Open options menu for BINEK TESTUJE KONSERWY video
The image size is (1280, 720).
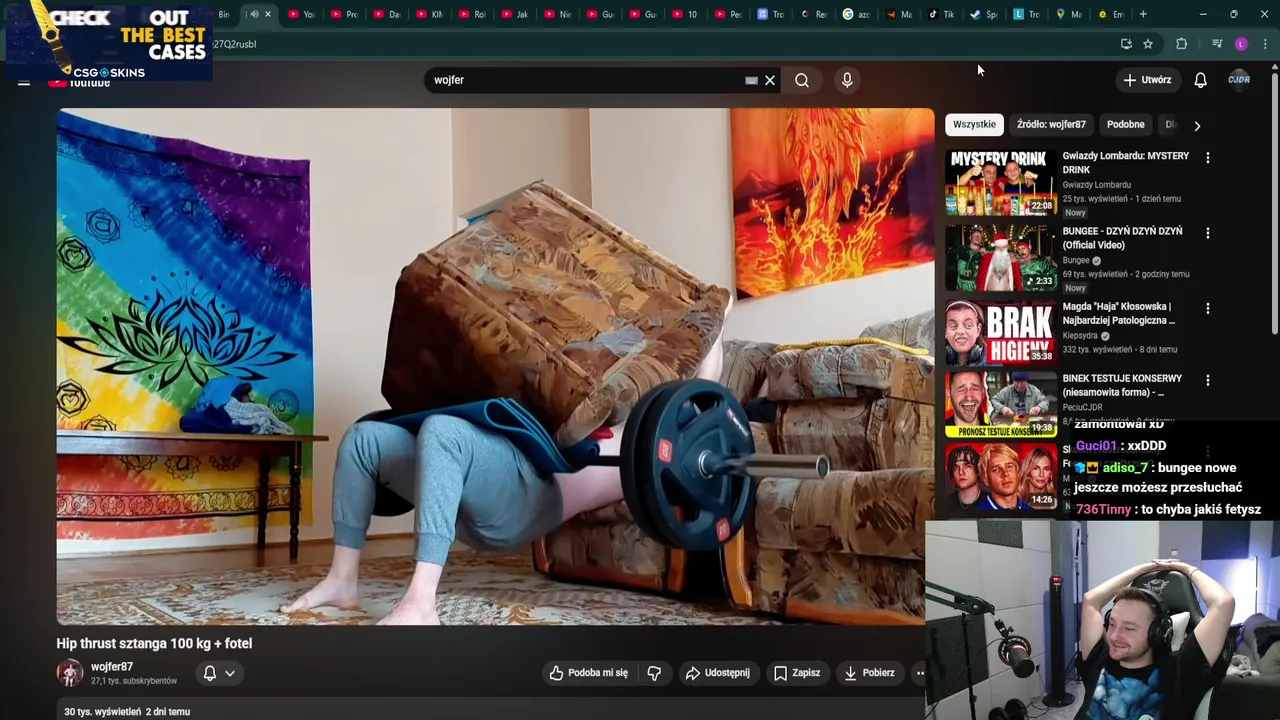click(1207, 381)
